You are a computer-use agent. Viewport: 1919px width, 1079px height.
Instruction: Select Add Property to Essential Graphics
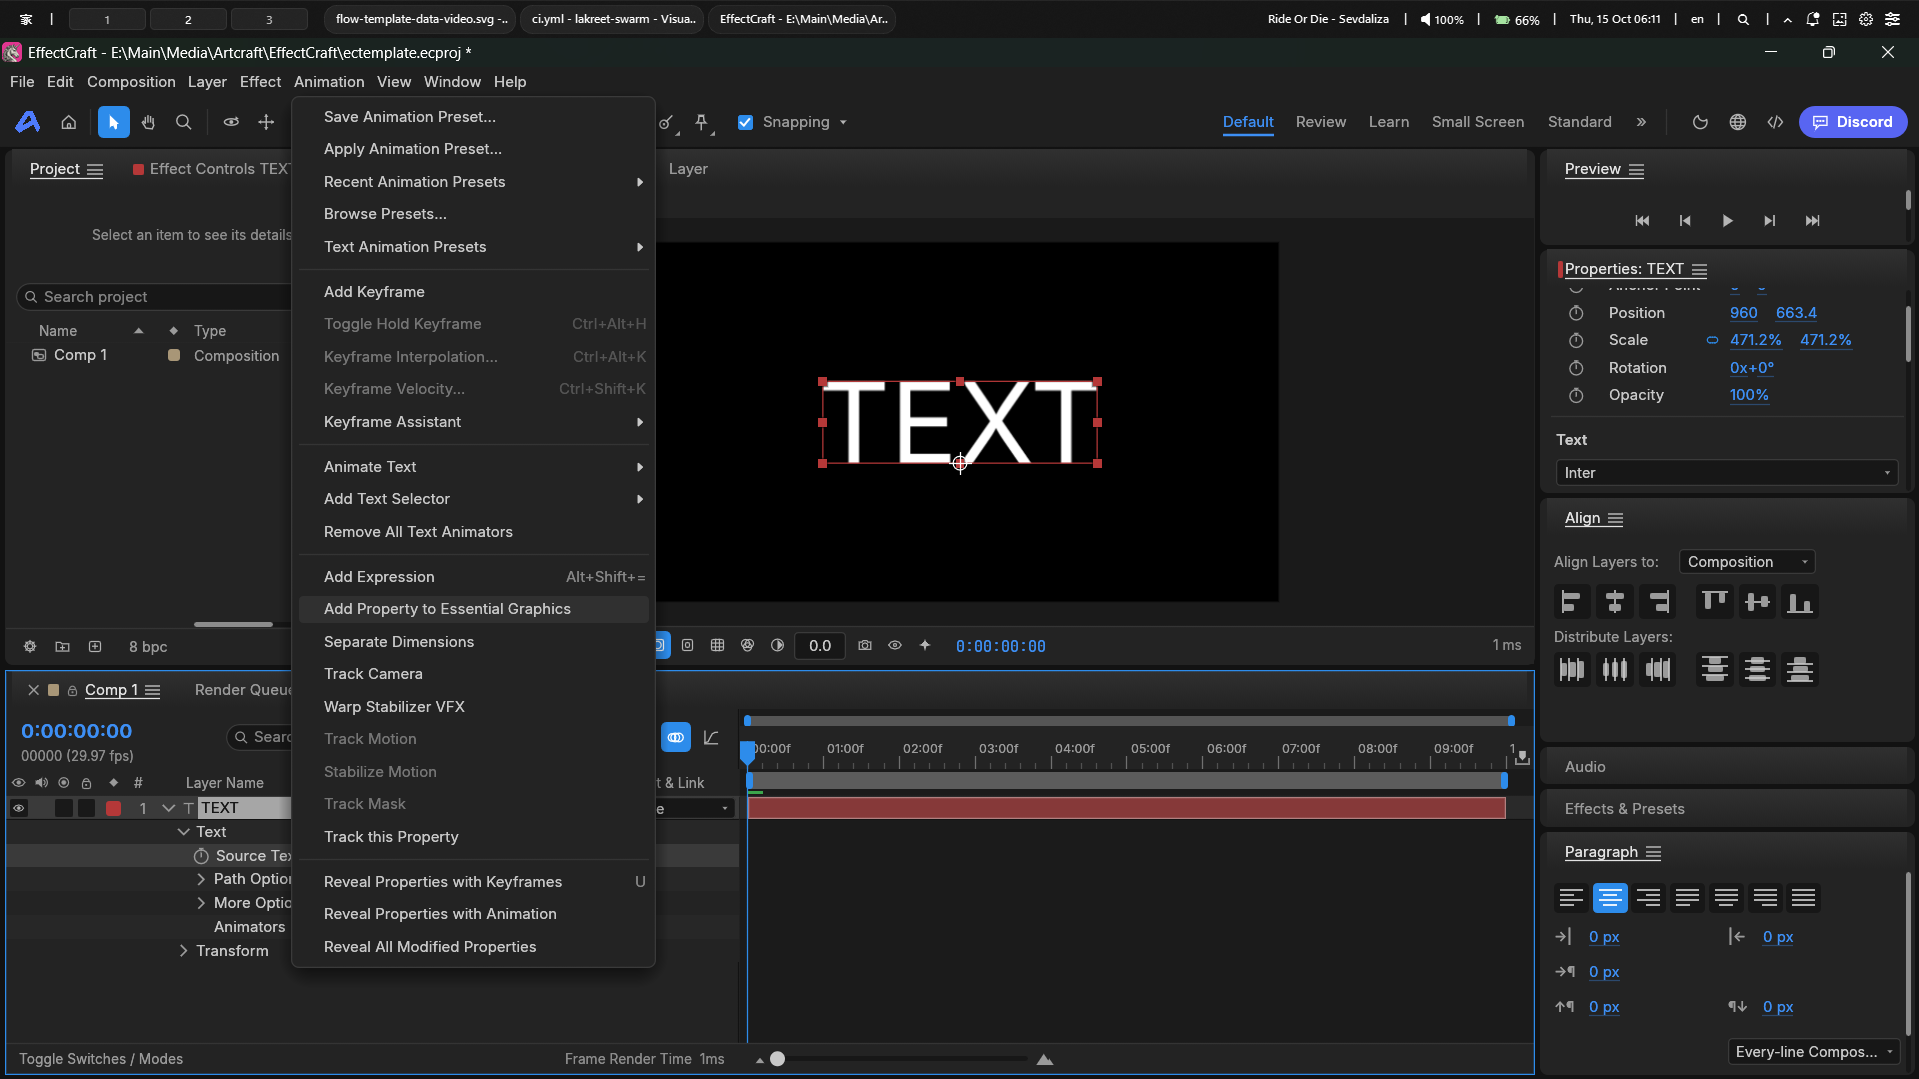(472, 609)
